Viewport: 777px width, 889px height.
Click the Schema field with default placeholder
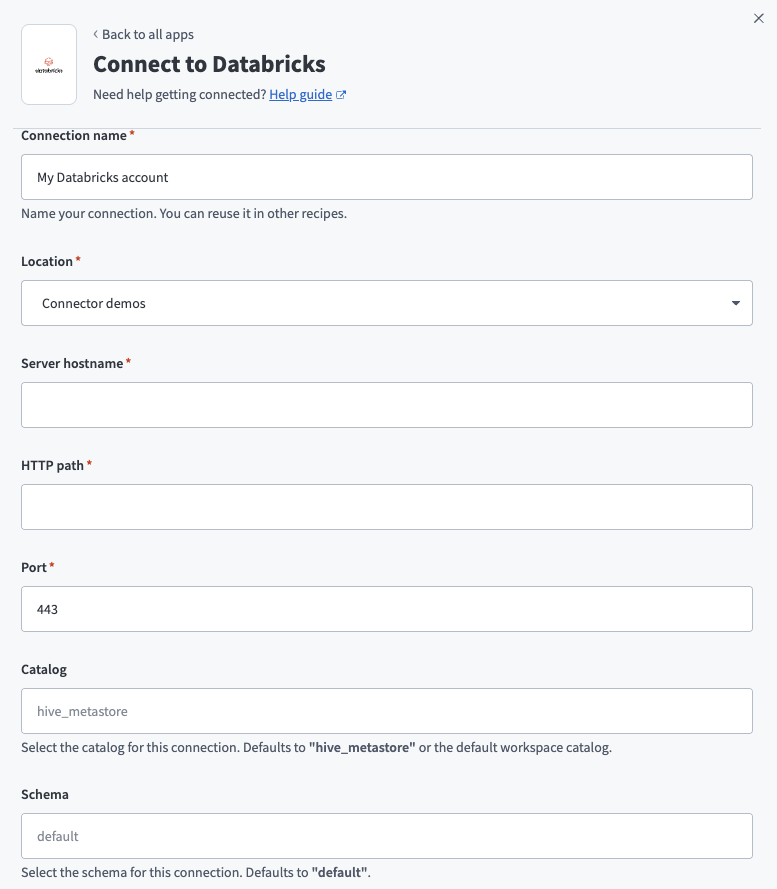387,836
